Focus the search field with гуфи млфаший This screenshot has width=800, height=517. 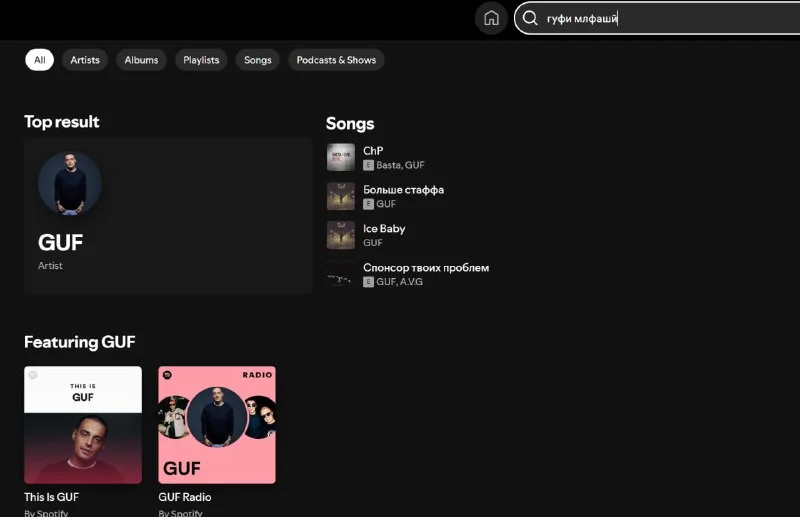(x=657, y=18)
